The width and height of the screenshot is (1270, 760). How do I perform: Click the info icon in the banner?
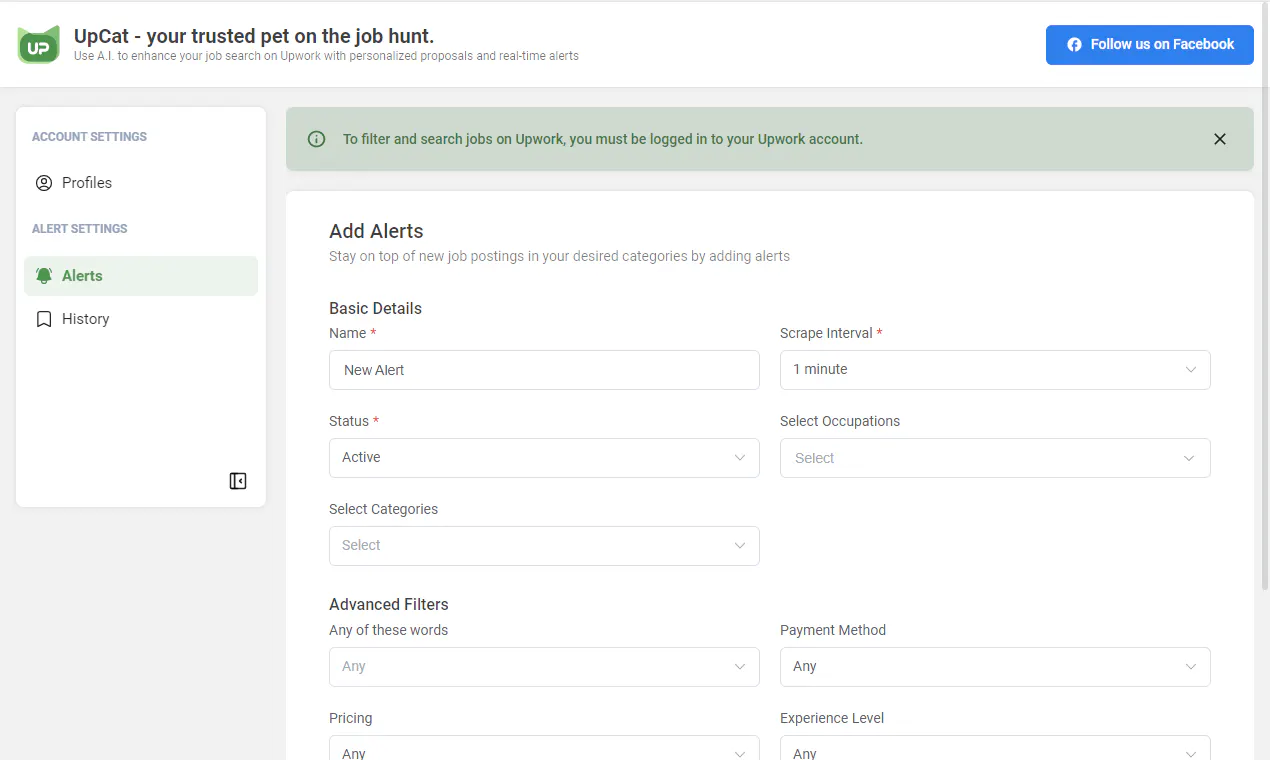pos(317,139)
